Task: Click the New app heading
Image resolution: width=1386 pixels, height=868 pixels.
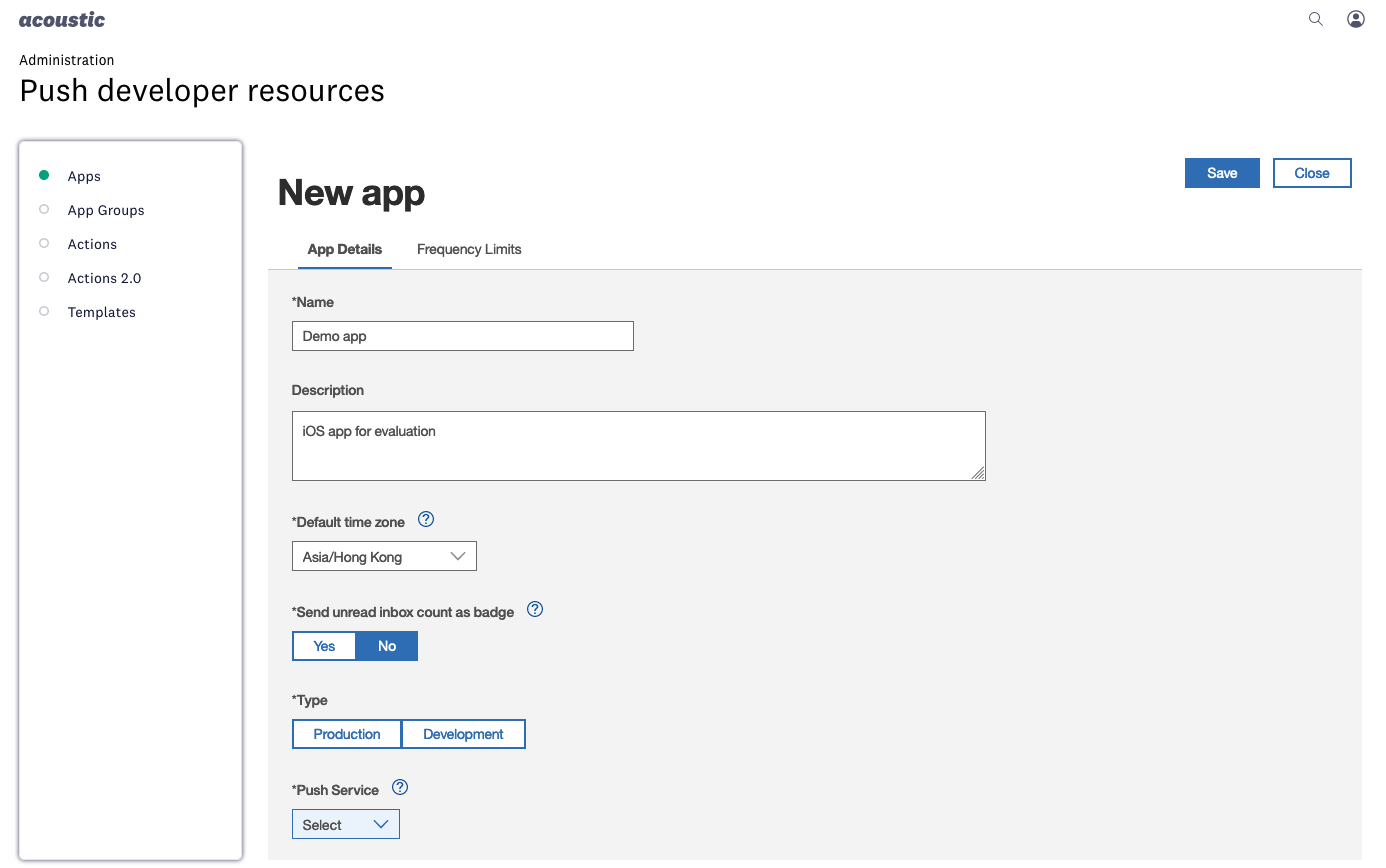Action: click(x=351, y=192)
